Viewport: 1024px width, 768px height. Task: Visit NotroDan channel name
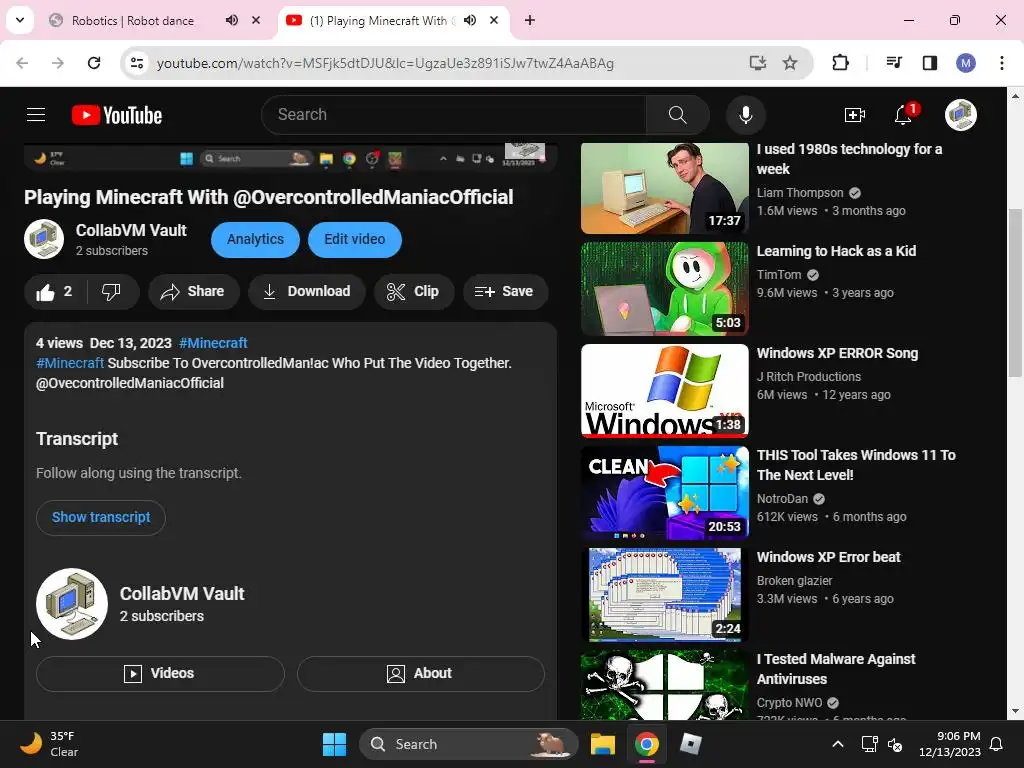[x=782, y=499]
